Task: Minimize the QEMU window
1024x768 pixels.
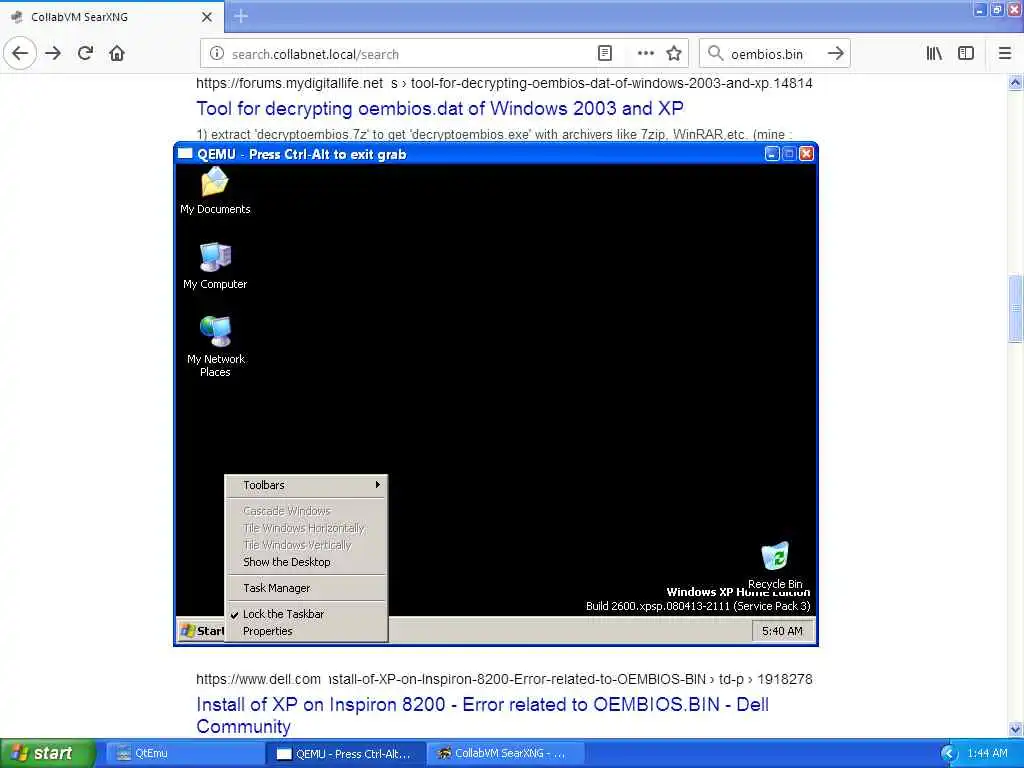Action: pyautogui.click(x=772, y=154)
